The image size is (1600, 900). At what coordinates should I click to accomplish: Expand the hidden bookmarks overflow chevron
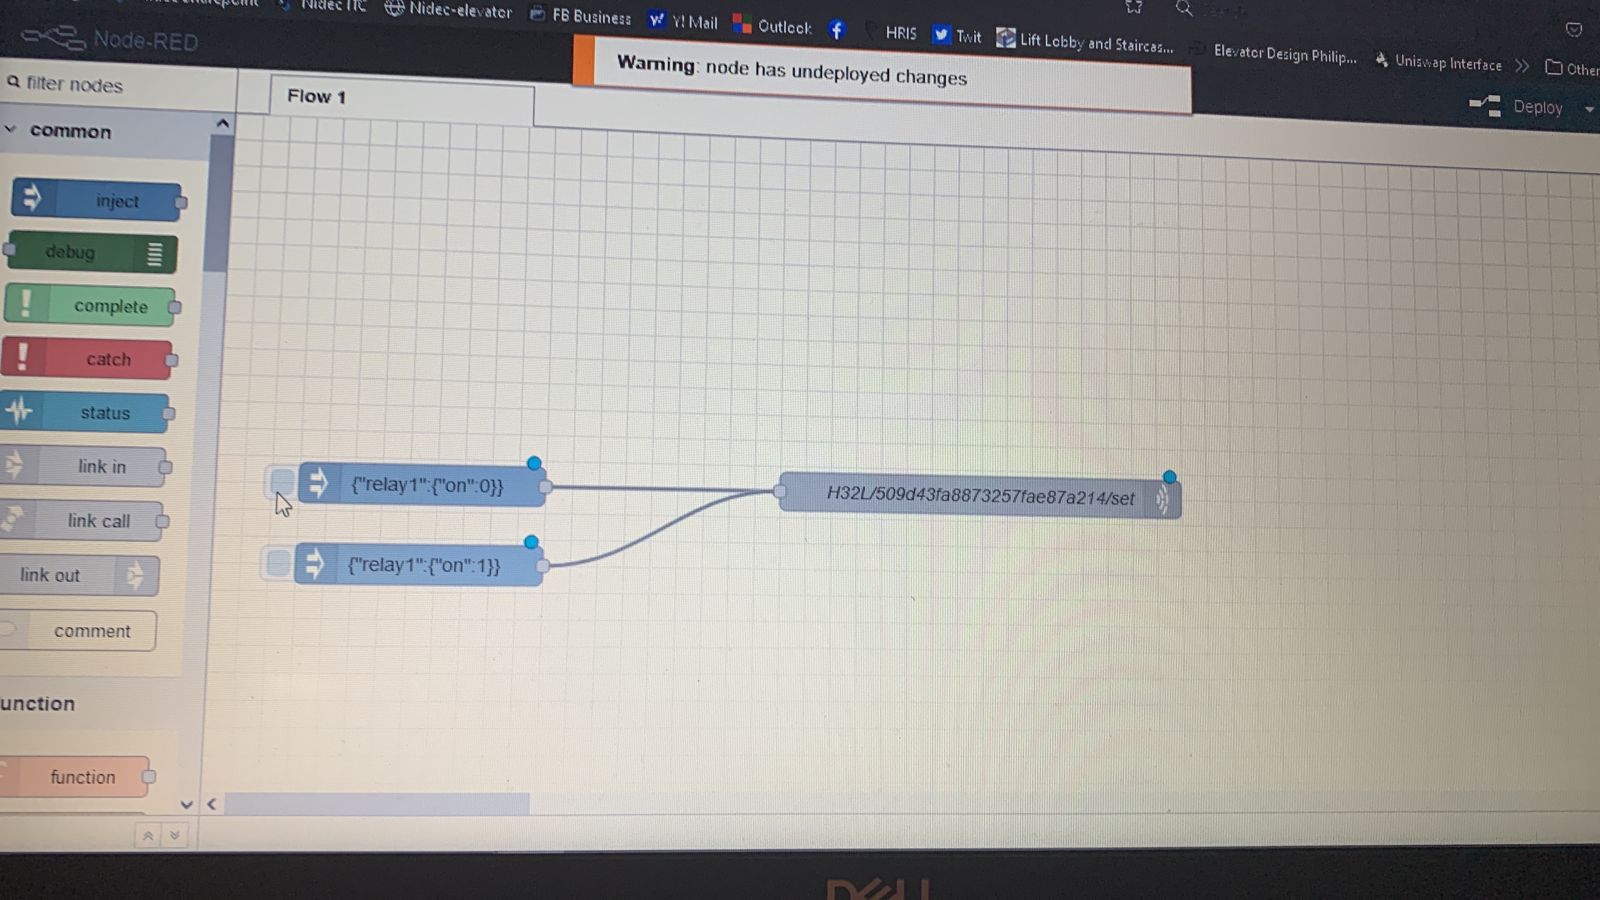pos(1522,66)
